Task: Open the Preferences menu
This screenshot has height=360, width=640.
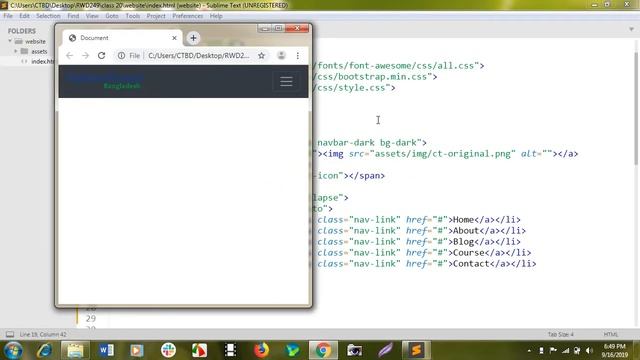Action: click(187, 16)
